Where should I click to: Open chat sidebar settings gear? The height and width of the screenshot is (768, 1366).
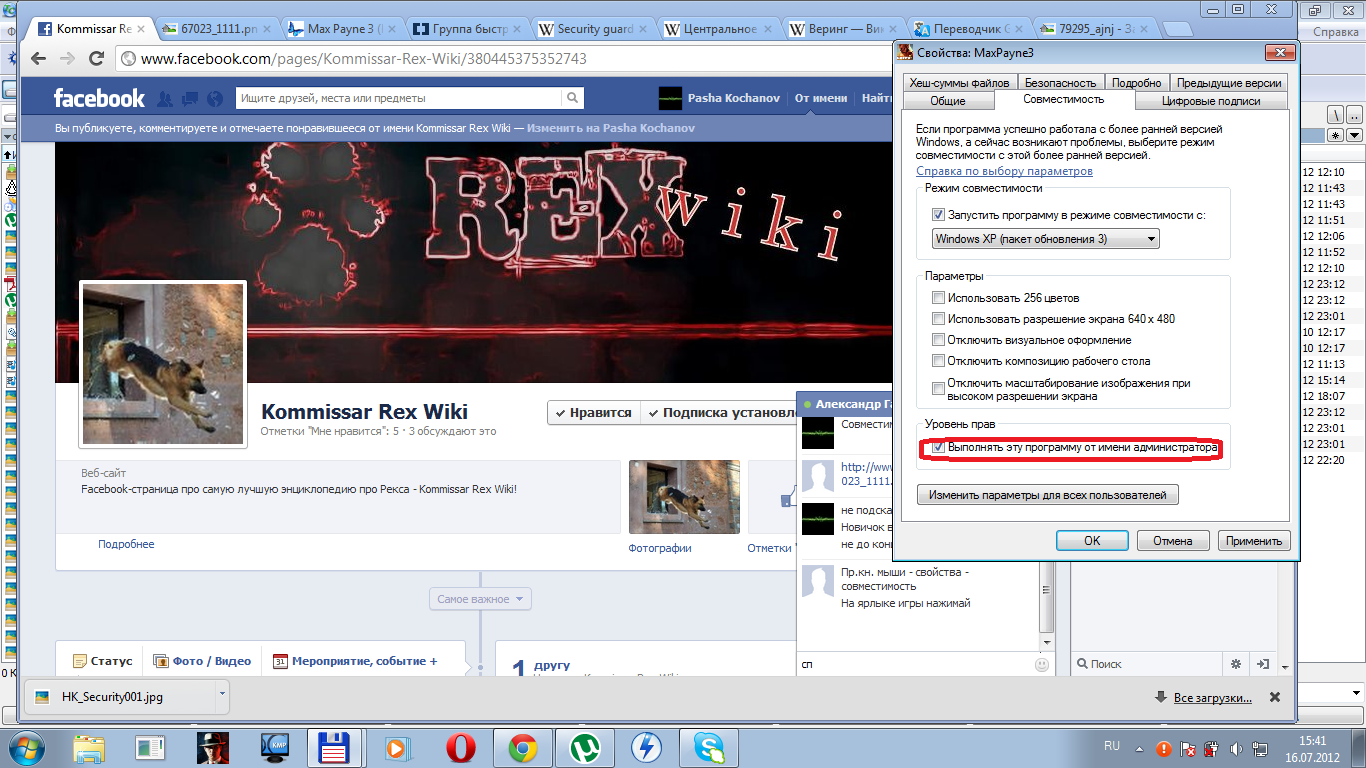[1235, 663]
